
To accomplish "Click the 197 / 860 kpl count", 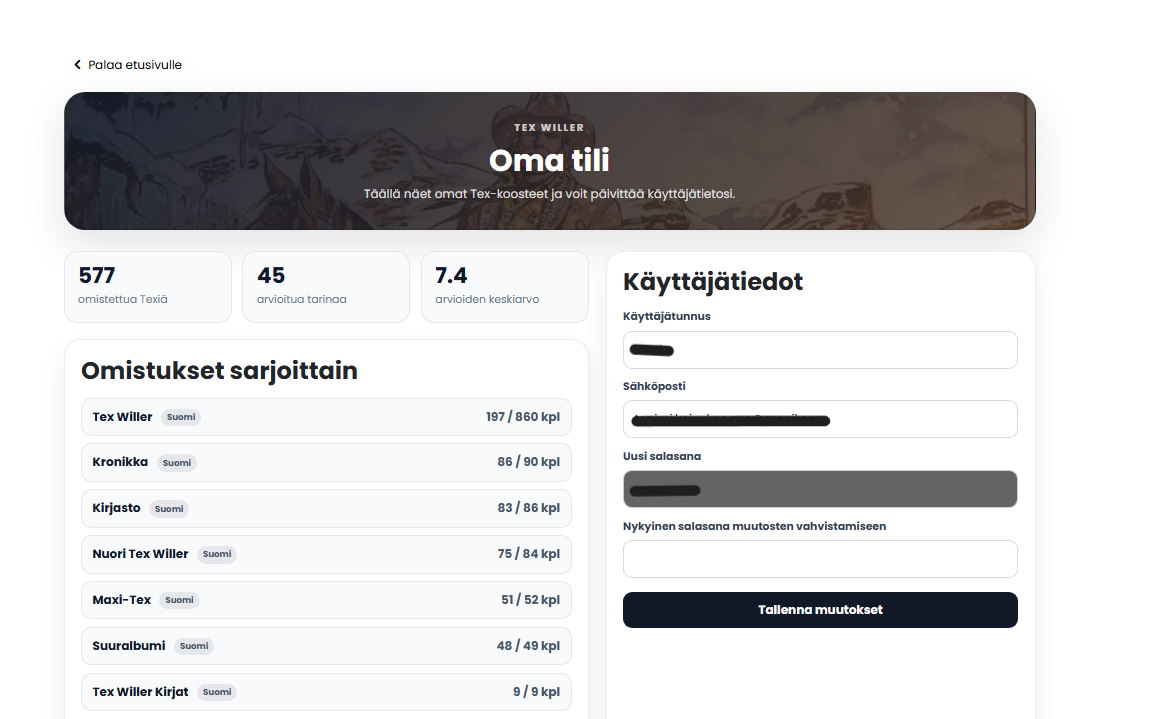I will (x=523, y=417).
